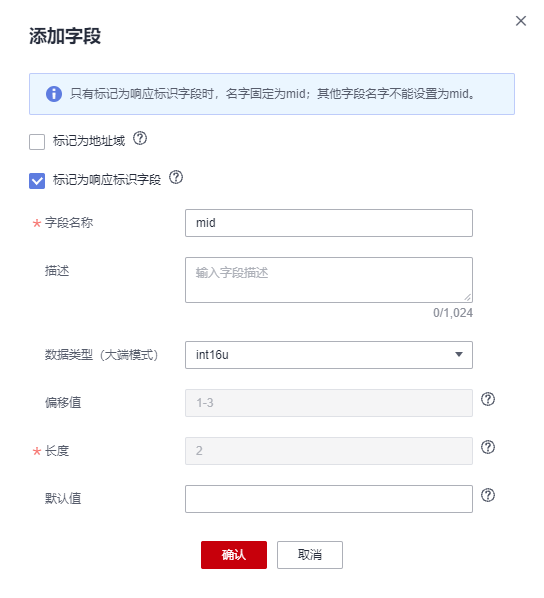The height and width of the screenshot is (598, 544).
Task: Uncheck the 标记为响应标识字段 checkbox
Action: point(37,181)
